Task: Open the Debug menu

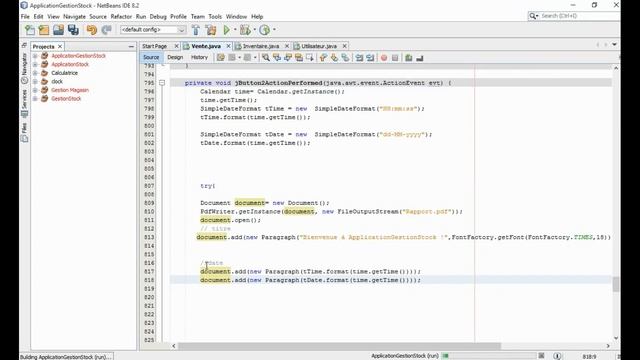Action: (158, 17)
